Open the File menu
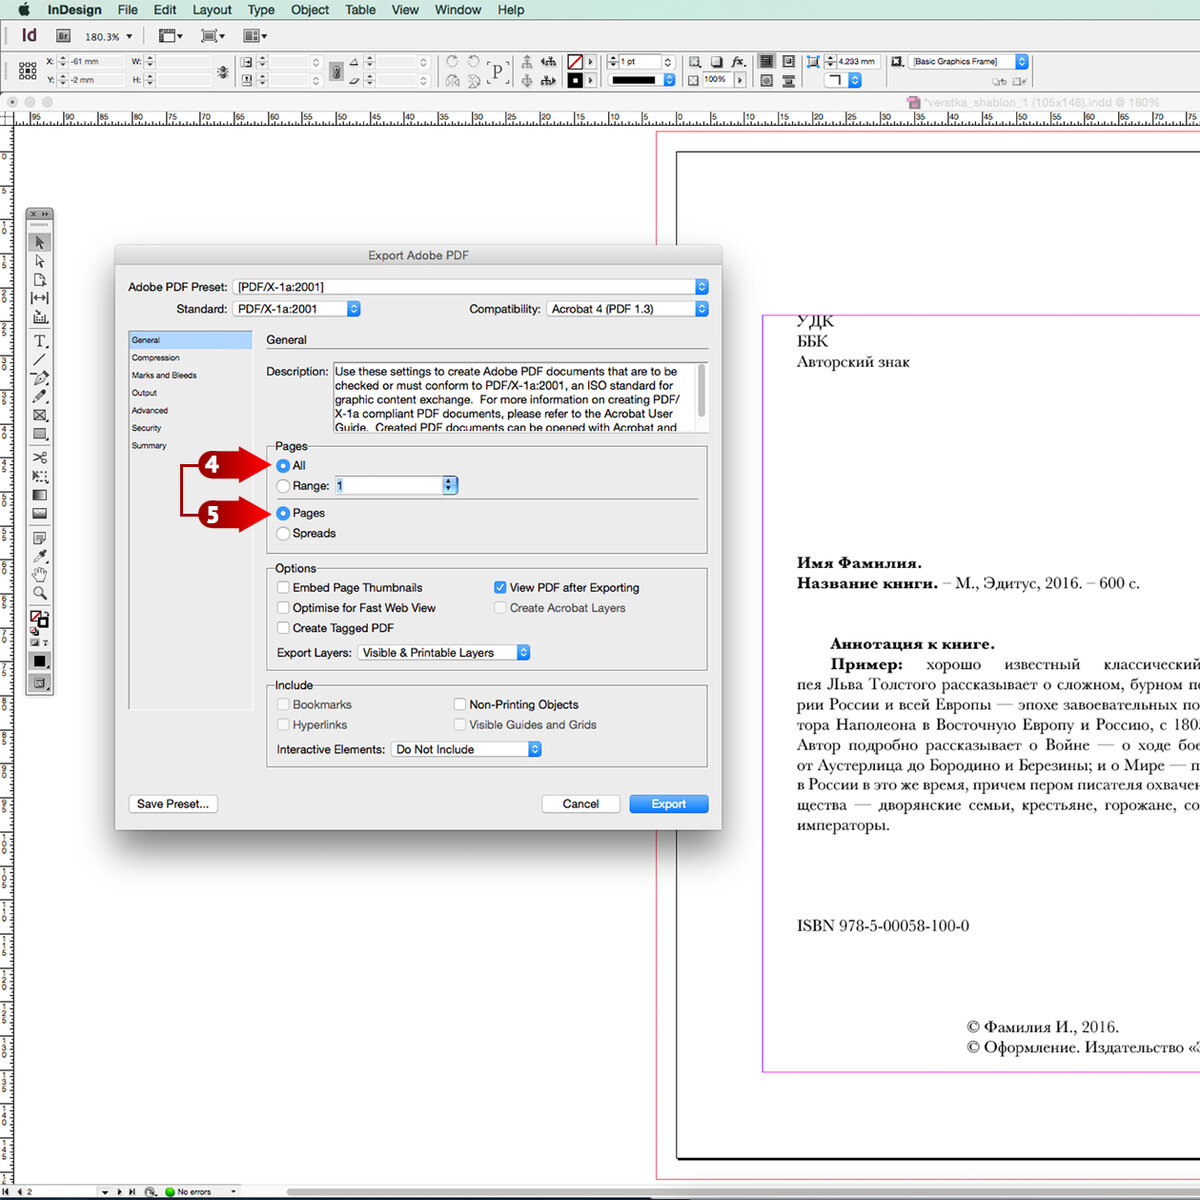The width and height of the screenshot is (1200, 1200). coord(128,10)
